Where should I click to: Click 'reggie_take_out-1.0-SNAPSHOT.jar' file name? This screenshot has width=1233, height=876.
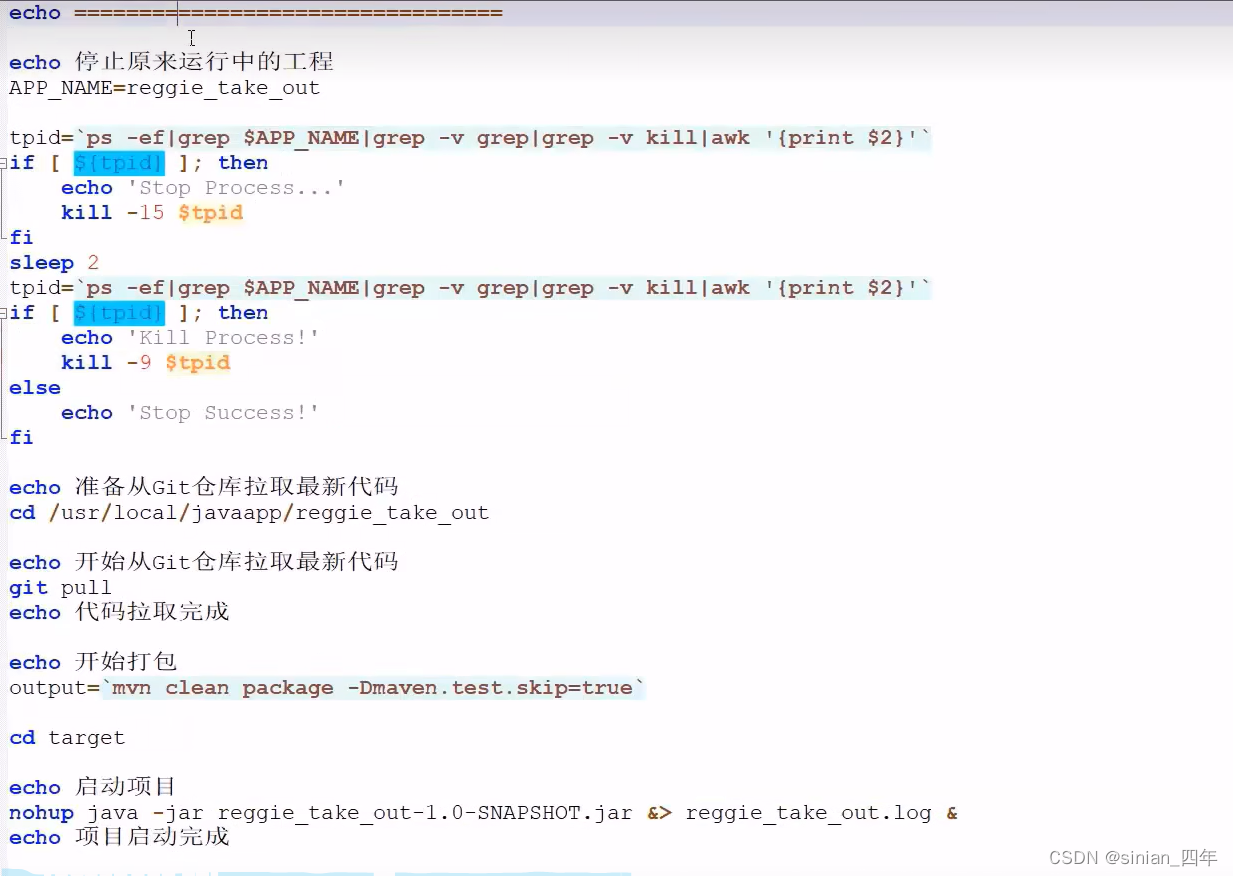click(x=425, y=813)
